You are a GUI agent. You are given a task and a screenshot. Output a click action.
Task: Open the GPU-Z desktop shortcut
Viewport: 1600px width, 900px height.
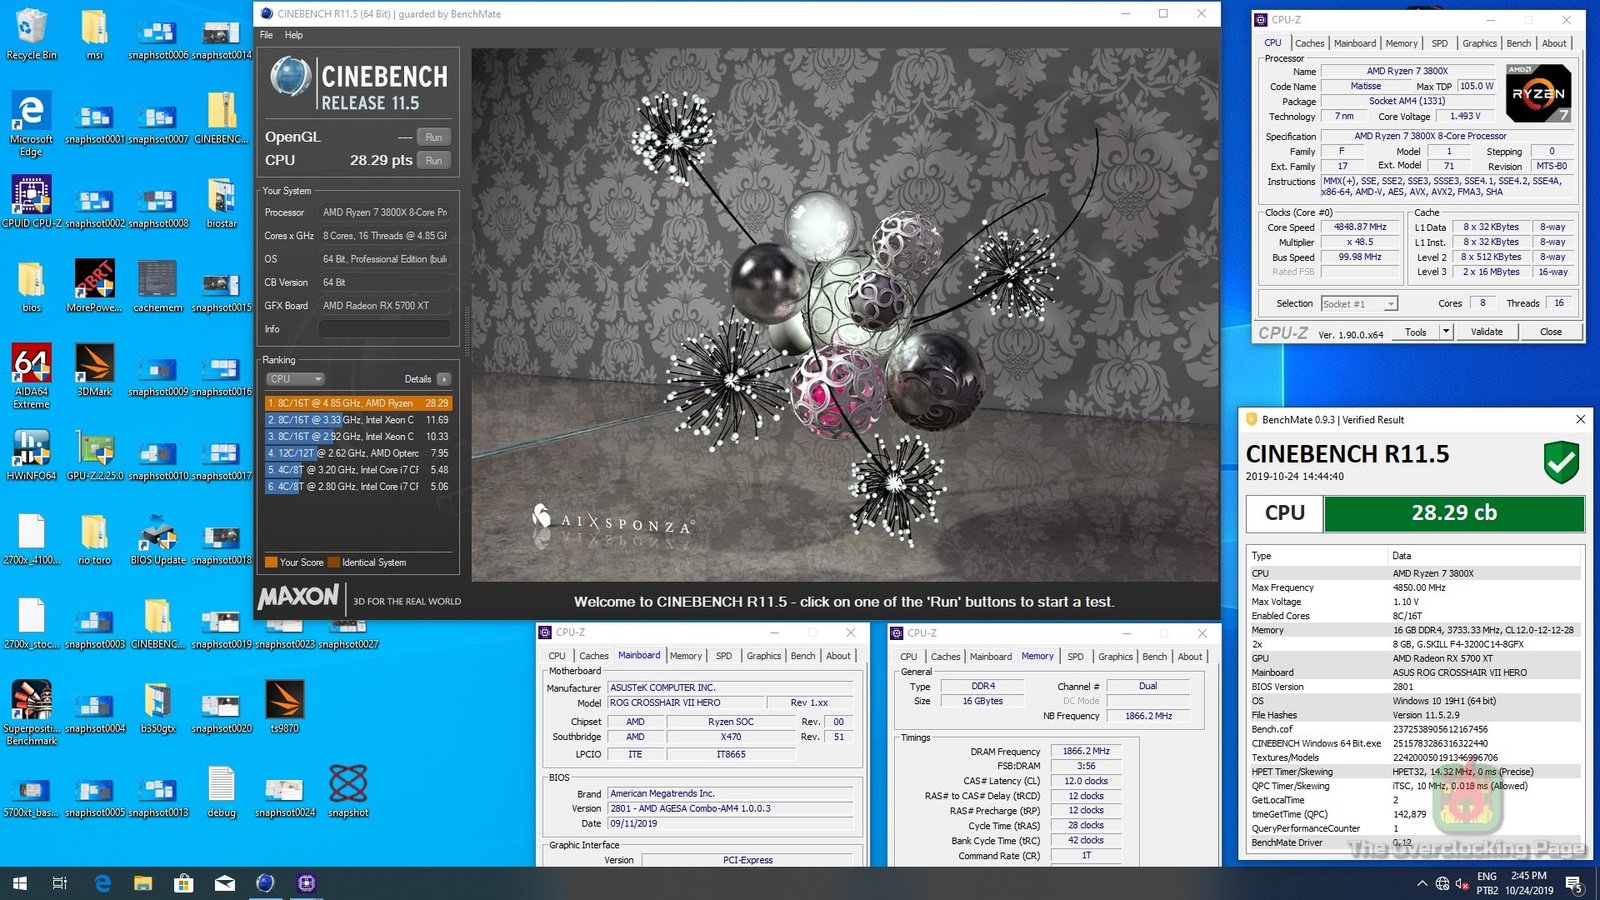click(x=95, y=450)
